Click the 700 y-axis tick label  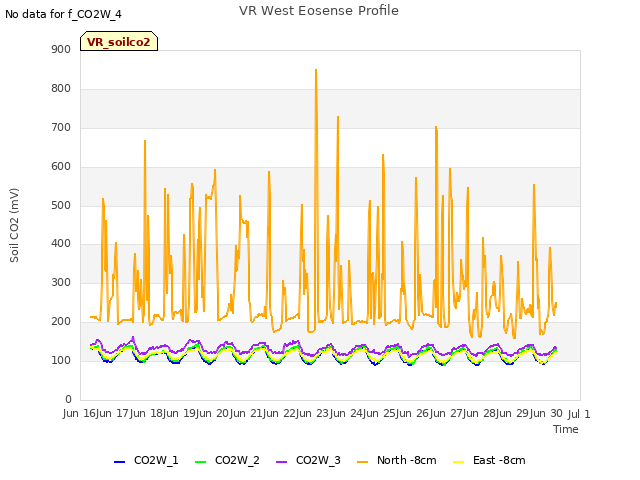click(61, 127)
